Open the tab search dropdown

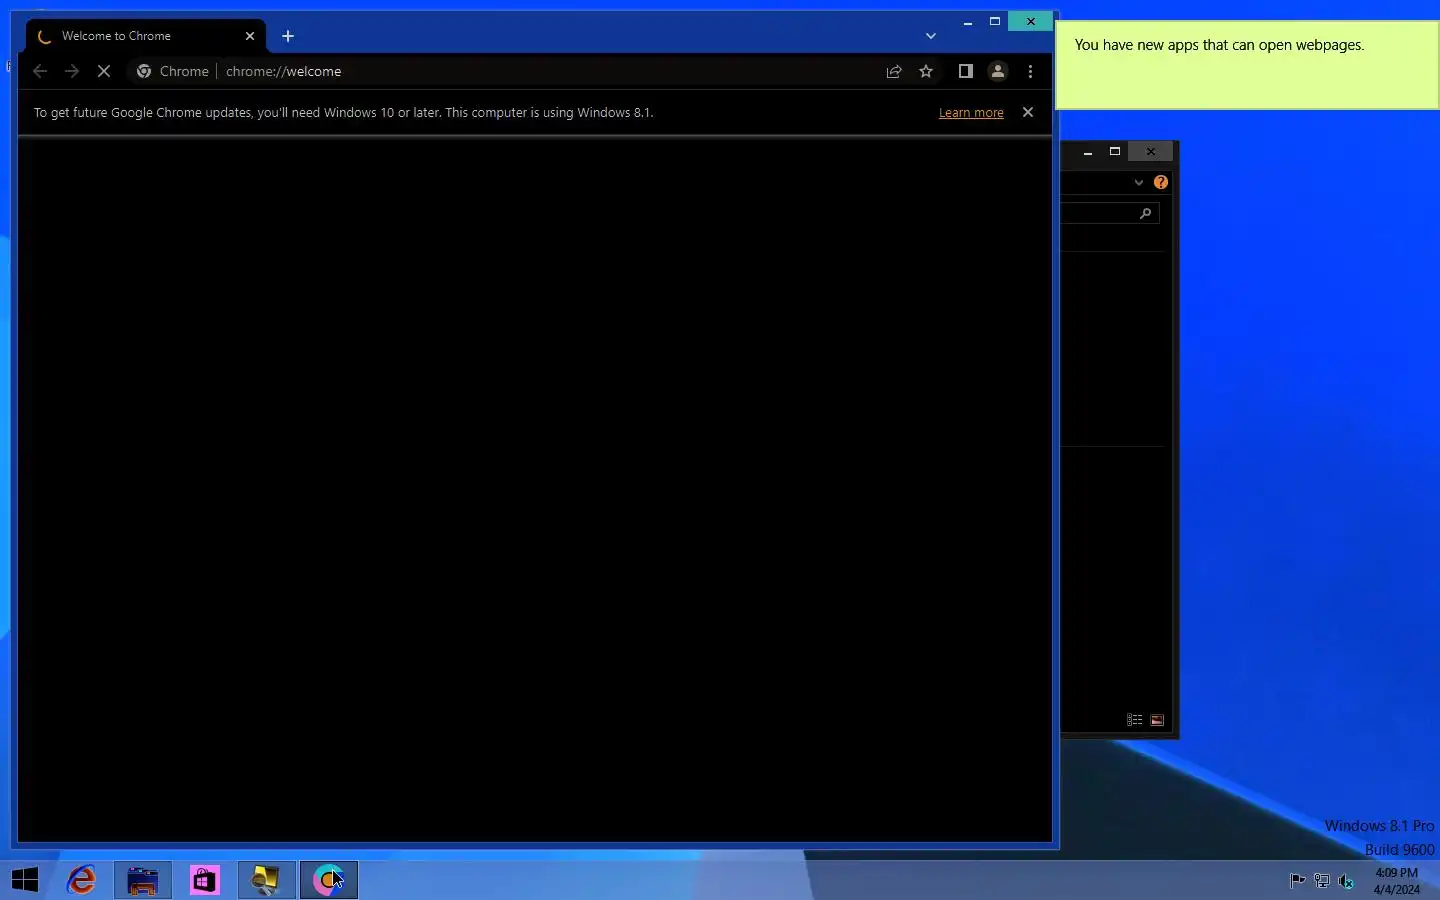931,36
